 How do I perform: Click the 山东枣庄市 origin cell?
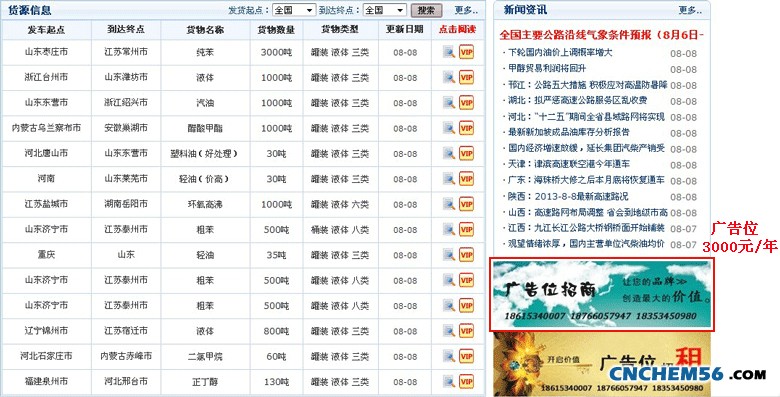[46, 52]
